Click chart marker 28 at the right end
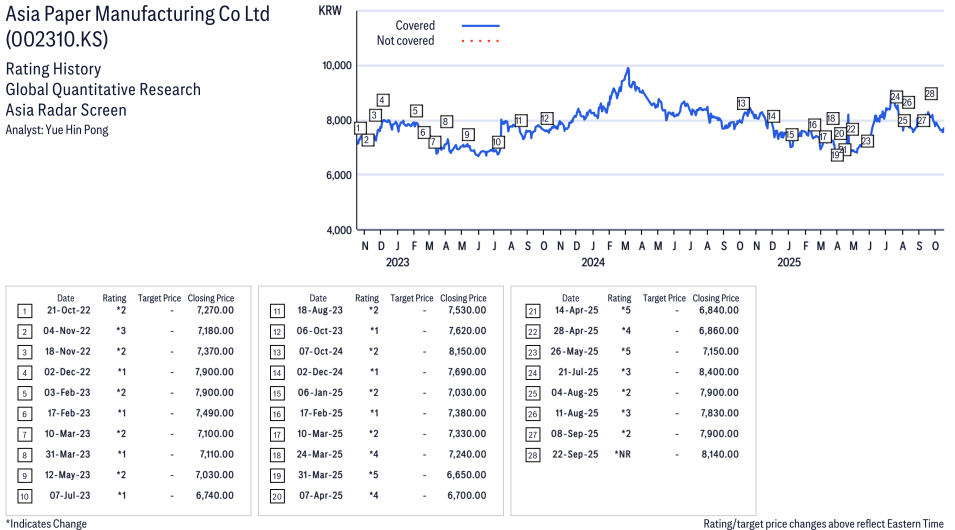This screenshot has width=955, height=530. click(930, 94)
